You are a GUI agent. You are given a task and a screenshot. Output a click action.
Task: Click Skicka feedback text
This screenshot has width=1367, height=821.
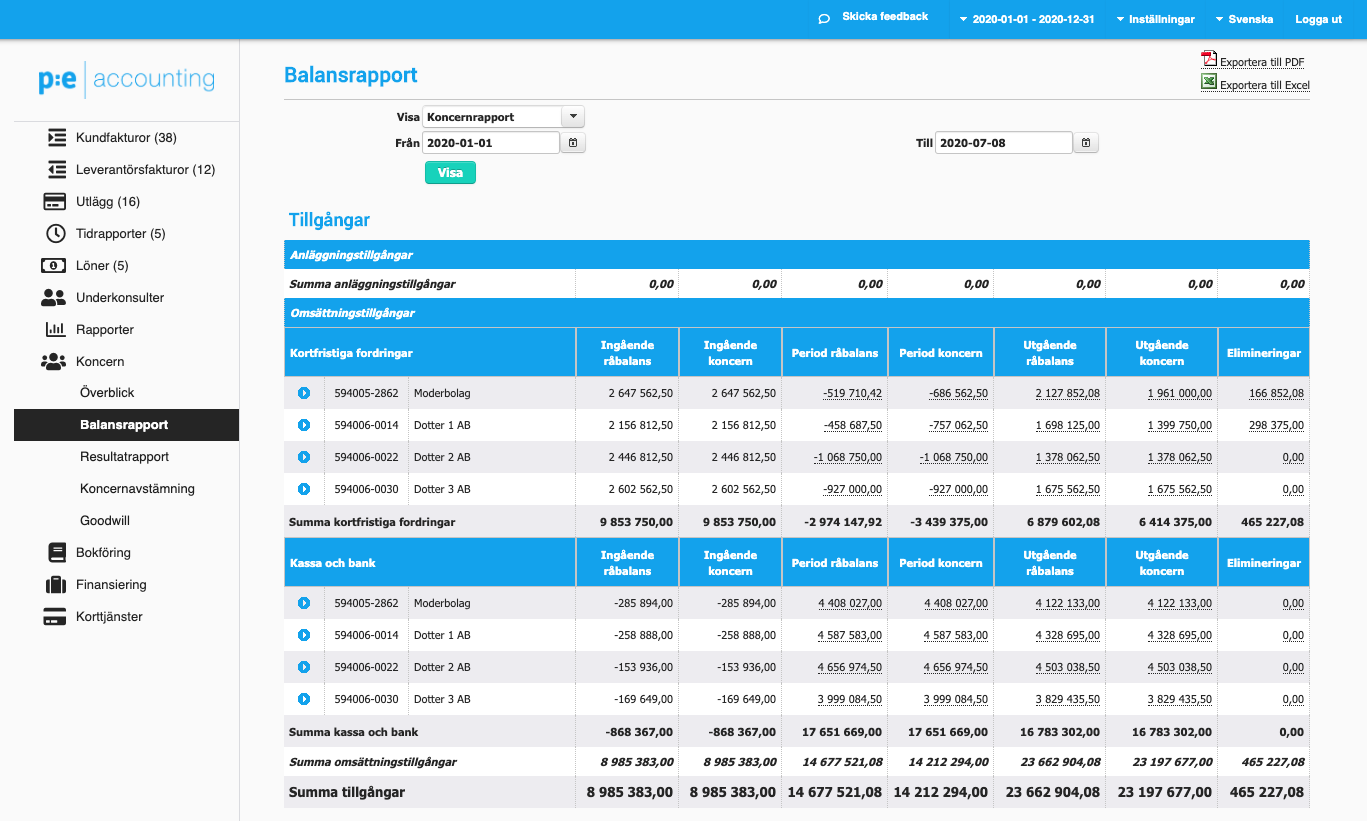tap(885, 17)
